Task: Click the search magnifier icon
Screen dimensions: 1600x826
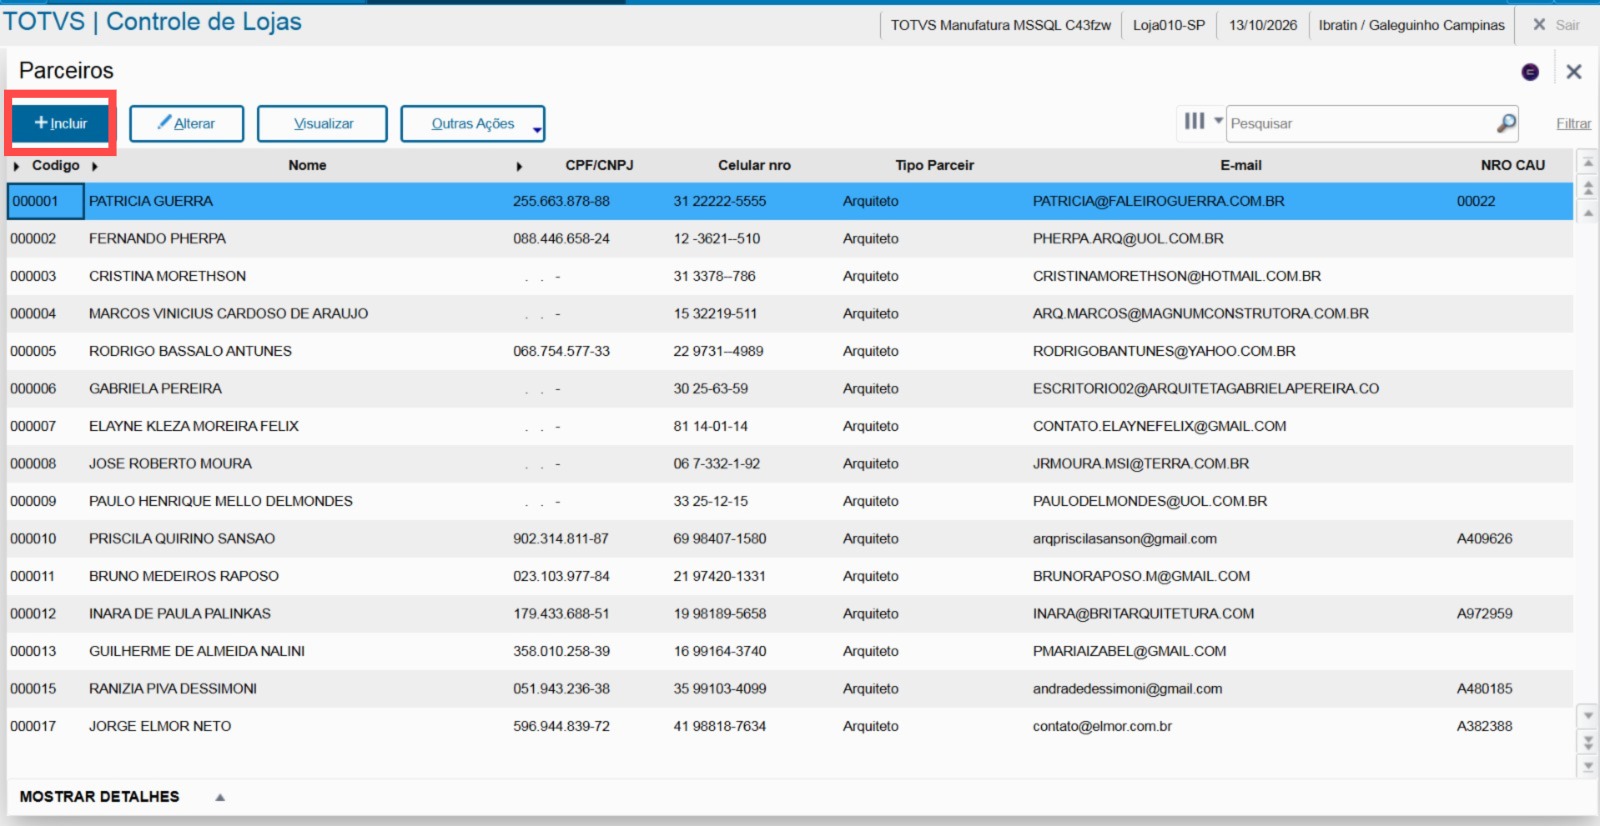Action: (1506, 123)
